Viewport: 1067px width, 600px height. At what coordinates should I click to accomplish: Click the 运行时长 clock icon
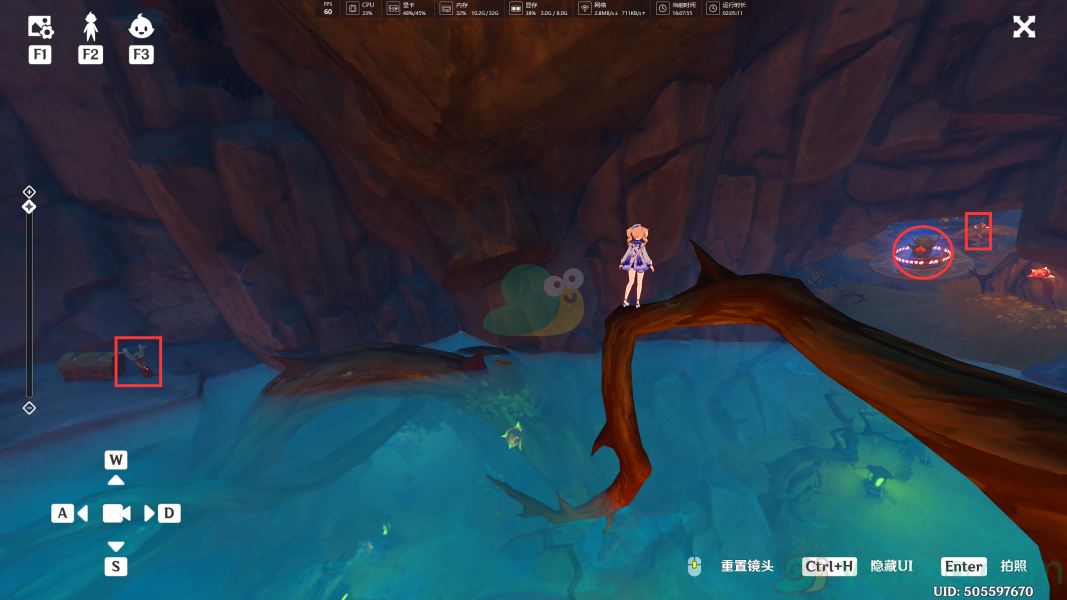(x=712, y=8)
